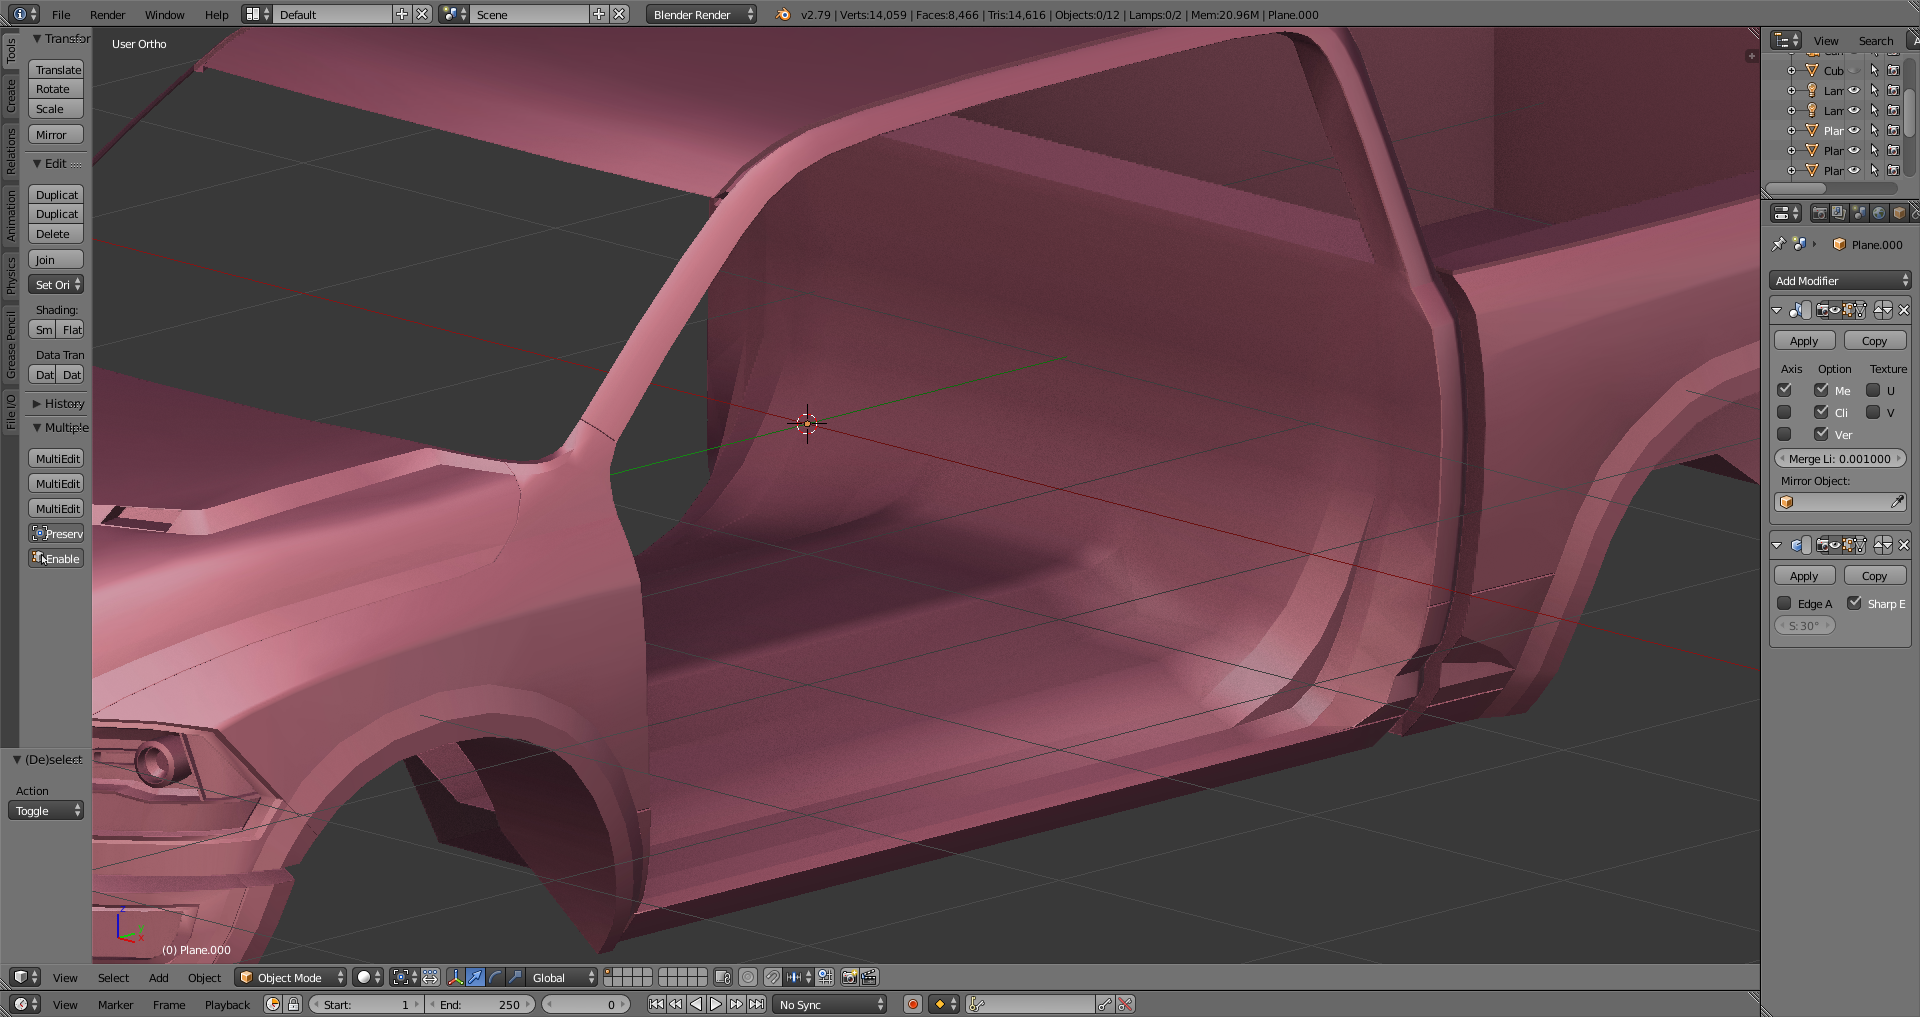Image resolution: width=1920 pixels, height=1017 pixels.
Task: Disable the Sharp Edges checkbox
Action: [x=1854, y=603]
